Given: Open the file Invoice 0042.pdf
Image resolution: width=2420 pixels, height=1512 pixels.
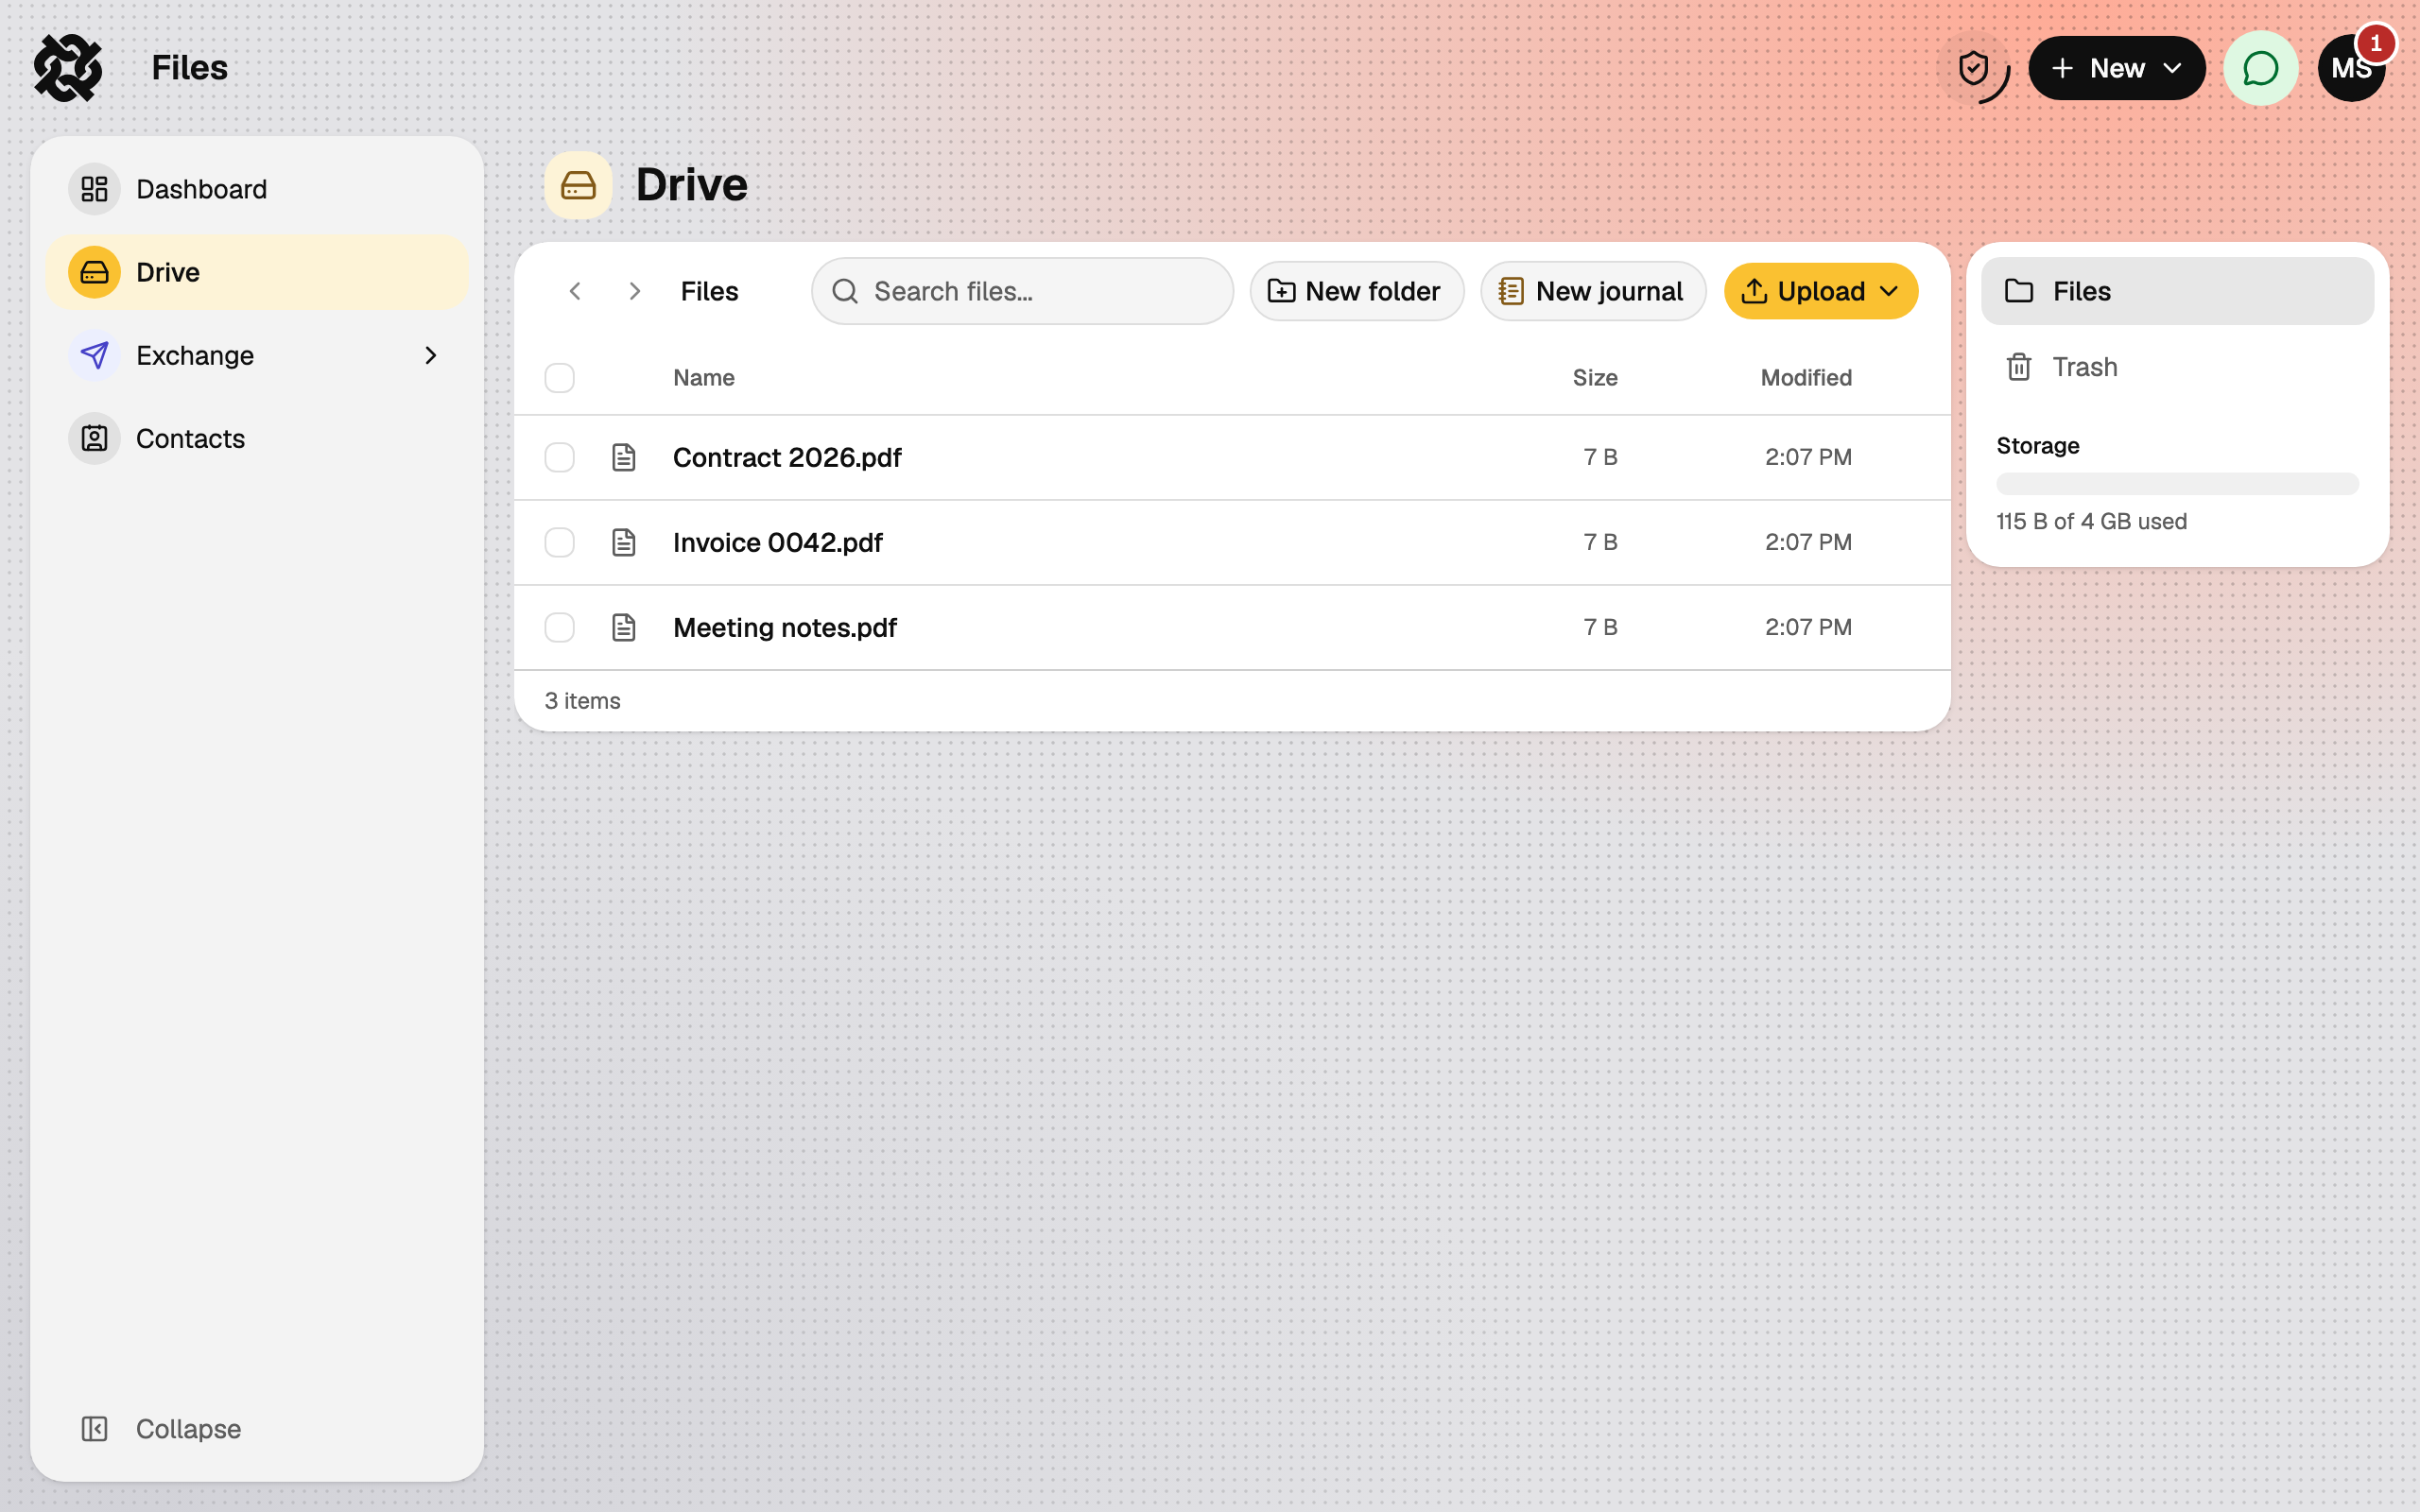Looking at the screenshot, I should tap(777, 542).
